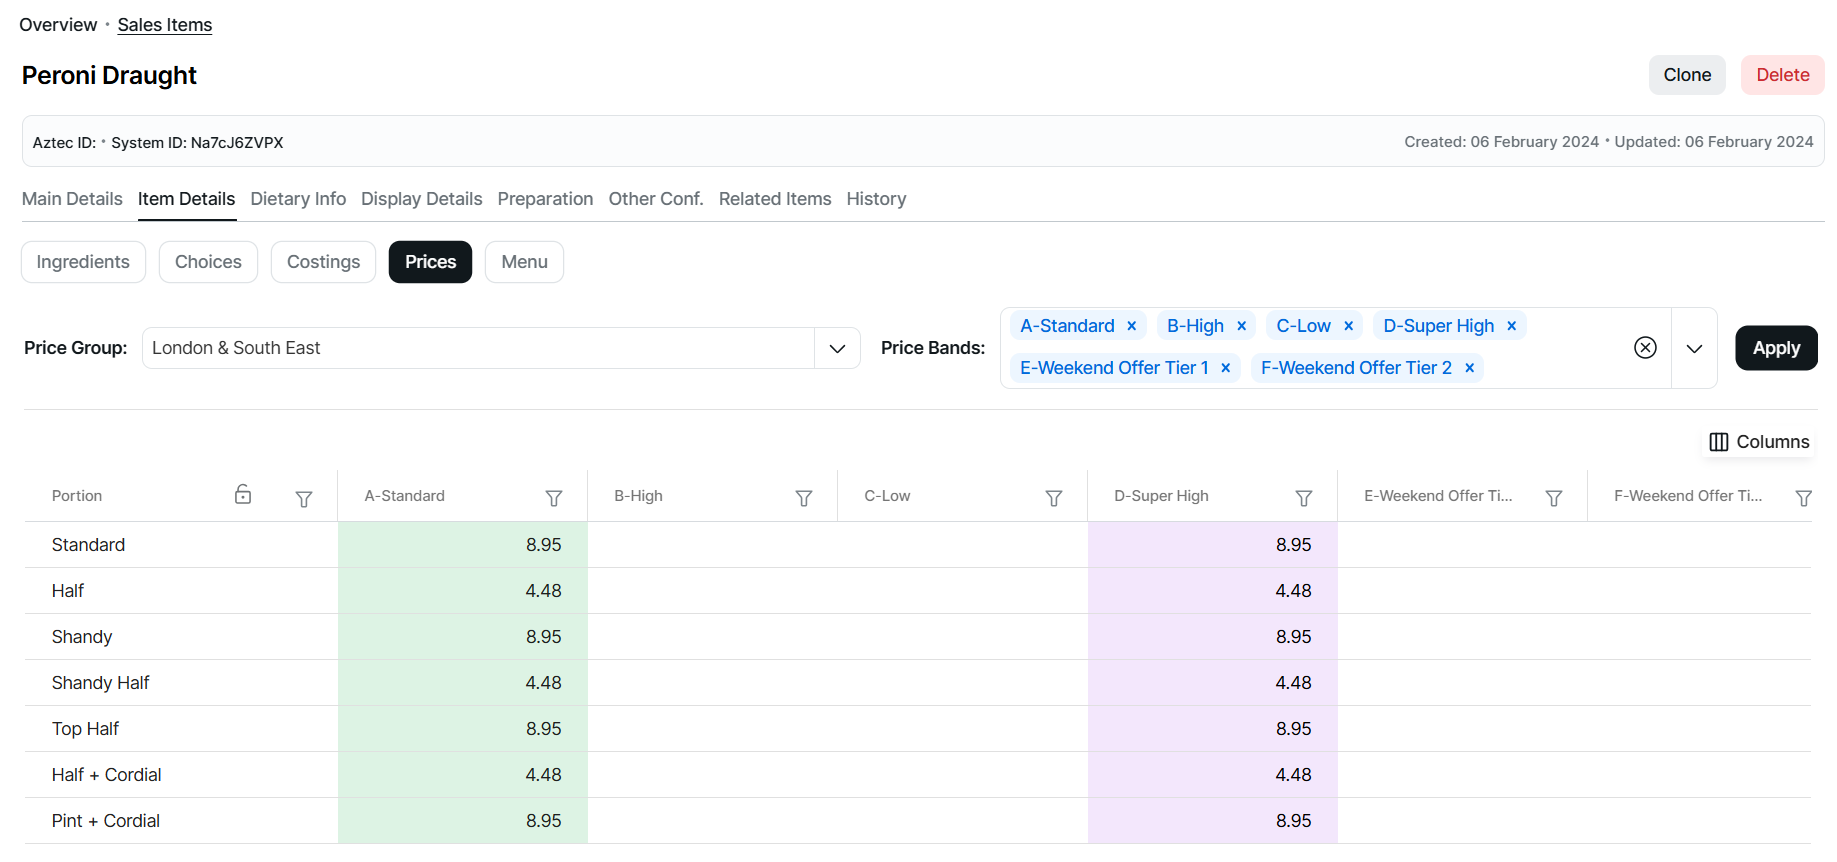
Task: Expand the Price Group dropdown
Action: (x=837, y=348)
